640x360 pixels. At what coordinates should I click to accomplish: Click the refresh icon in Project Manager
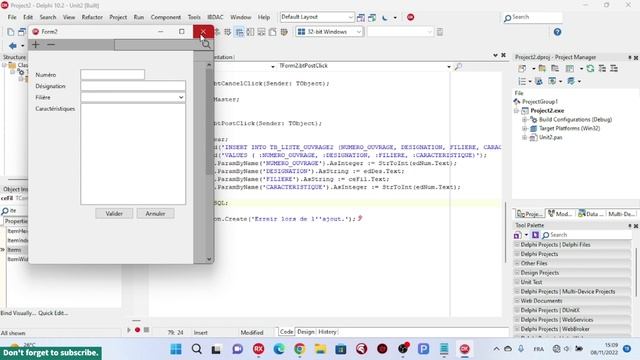tap(590, 69)
